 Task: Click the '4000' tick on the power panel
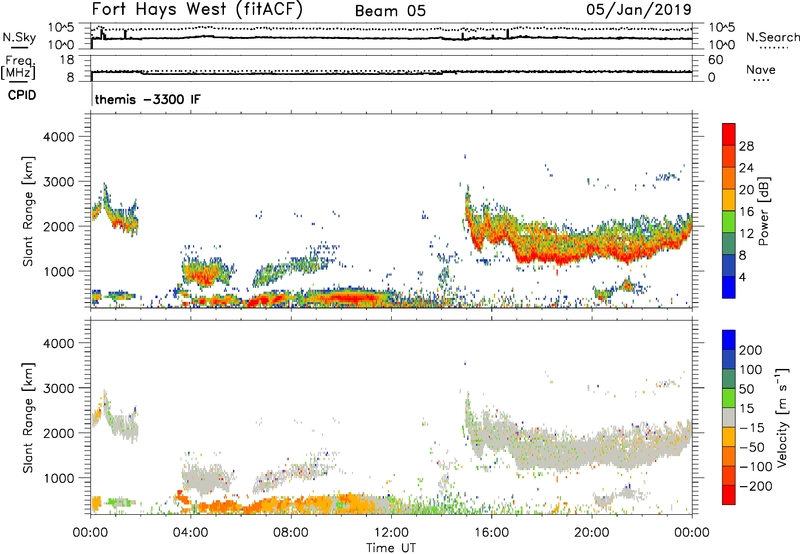pyautogui.click(x=58, y=137)
